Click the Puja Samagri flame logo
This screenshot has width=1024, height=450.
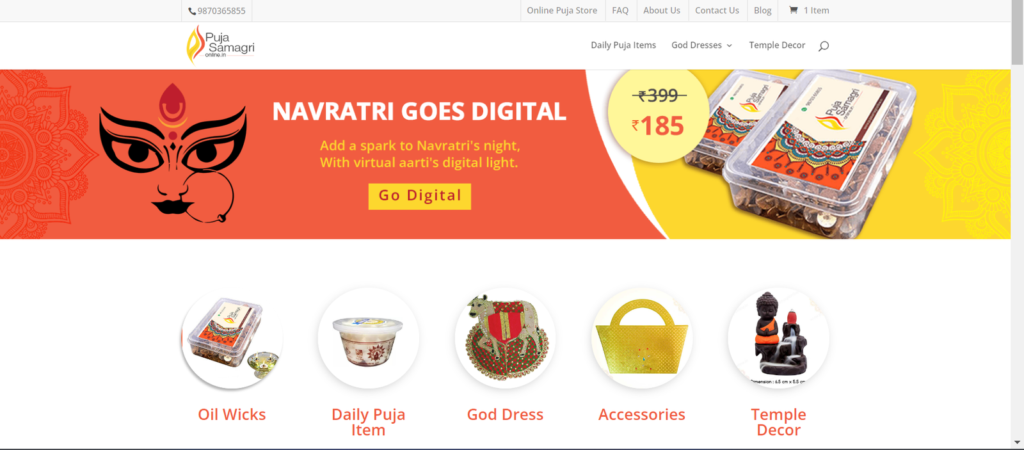click(220, 44)
